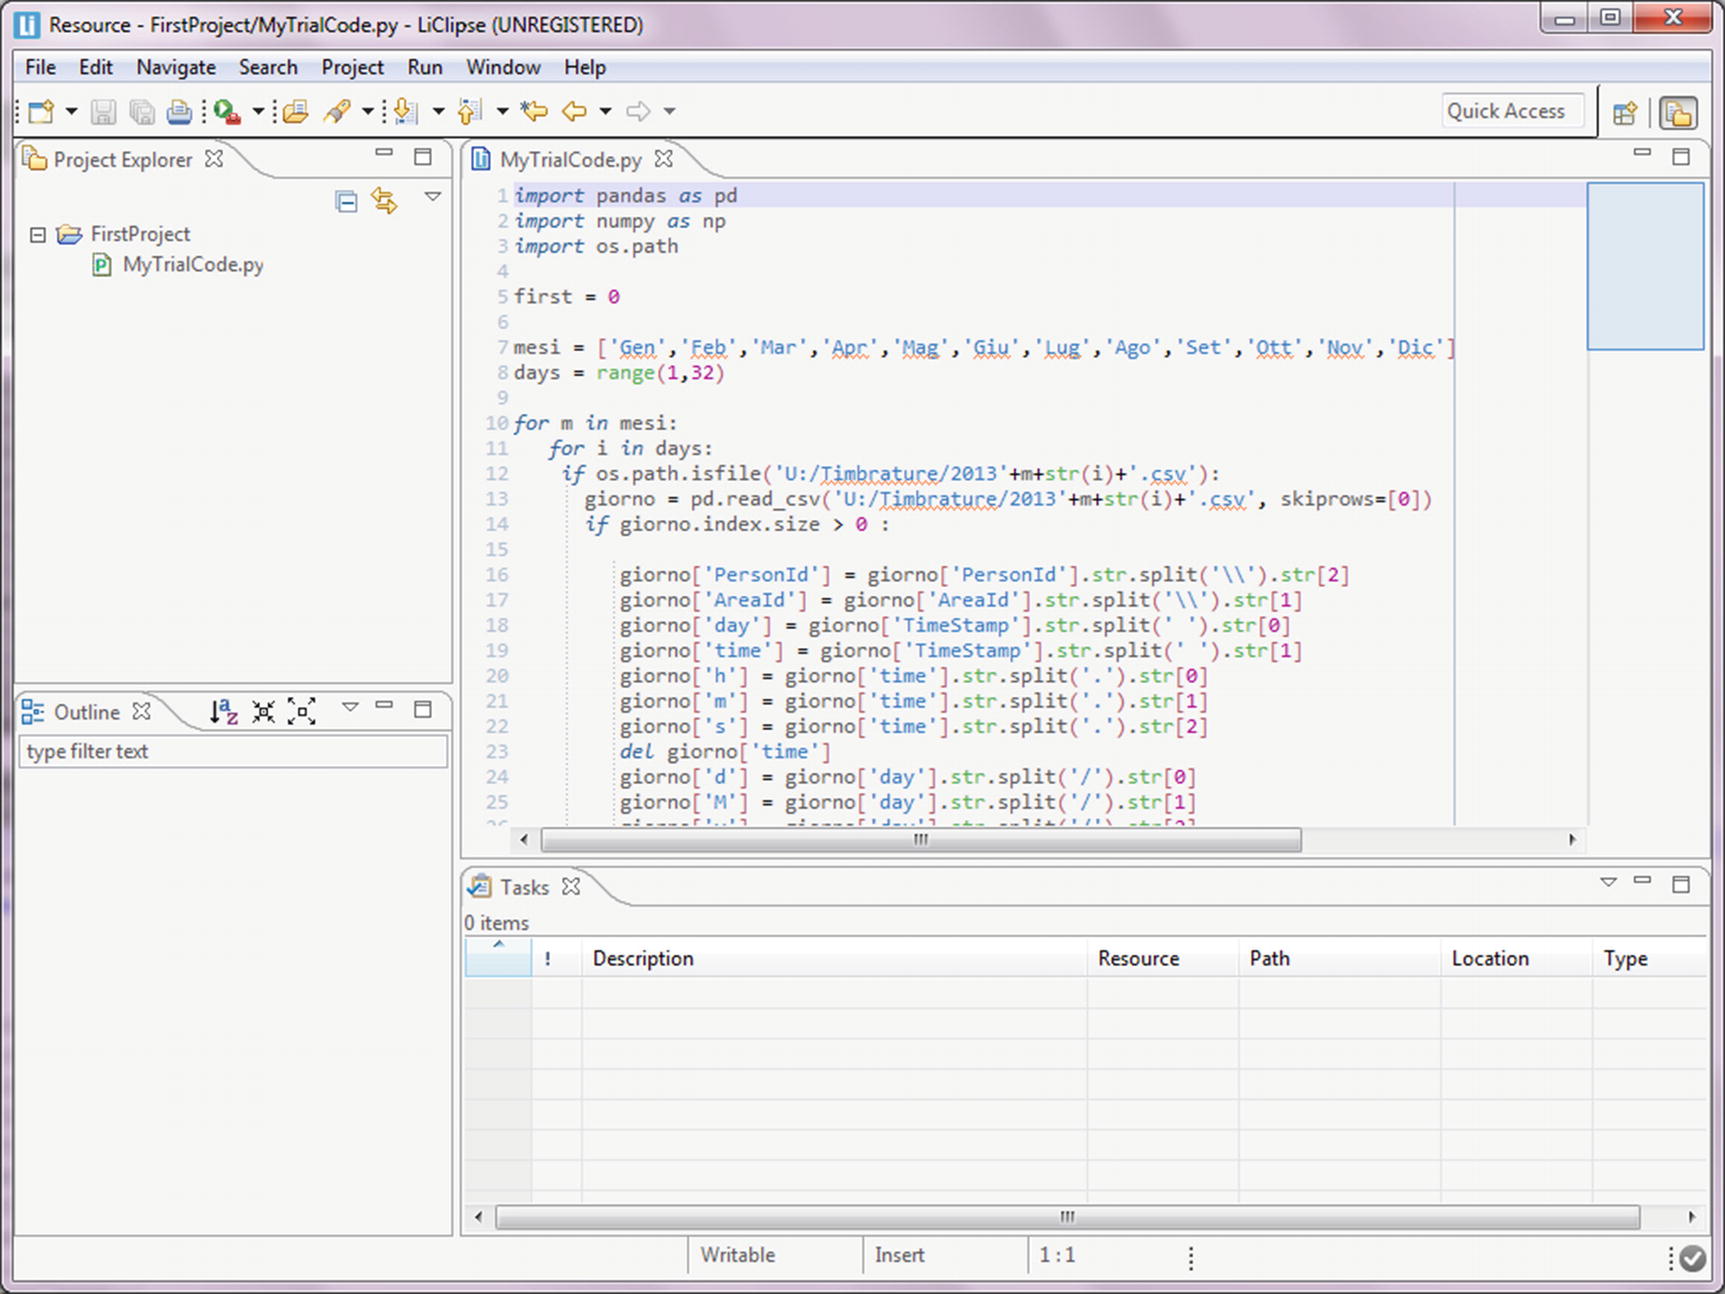Screen dimensions: 1725x1294
Task: Close the Outline view
Action: coord(142,711)
